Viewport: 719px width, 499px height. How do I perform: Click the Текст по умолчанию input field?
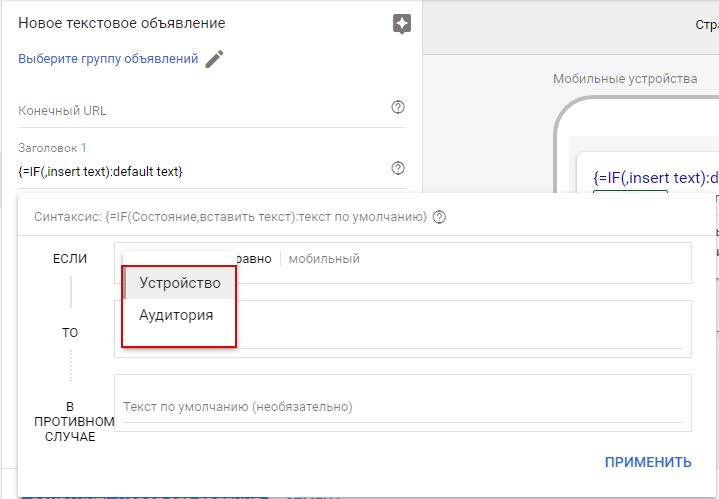tap(403, 407)
